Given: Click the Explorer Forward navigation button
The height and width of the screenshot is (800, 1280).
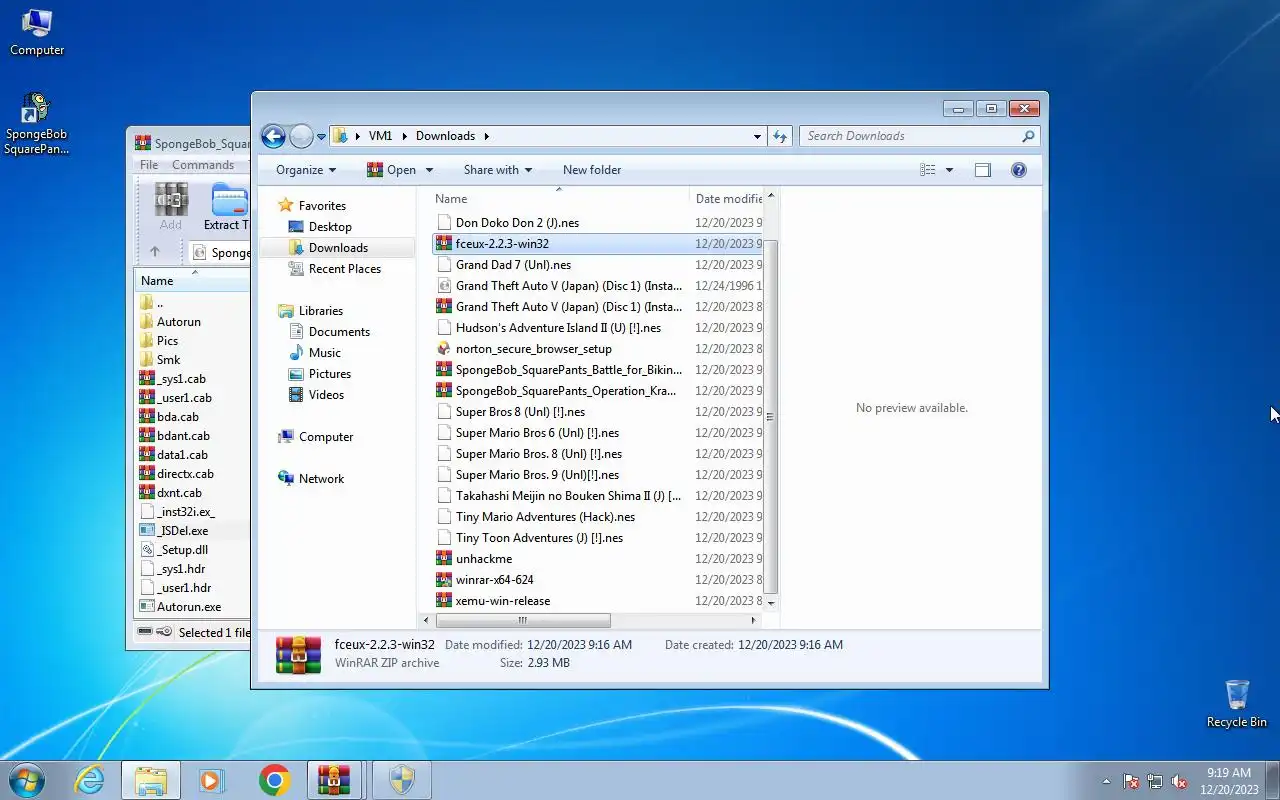Looking at the screenshot, I should point(301,136).
